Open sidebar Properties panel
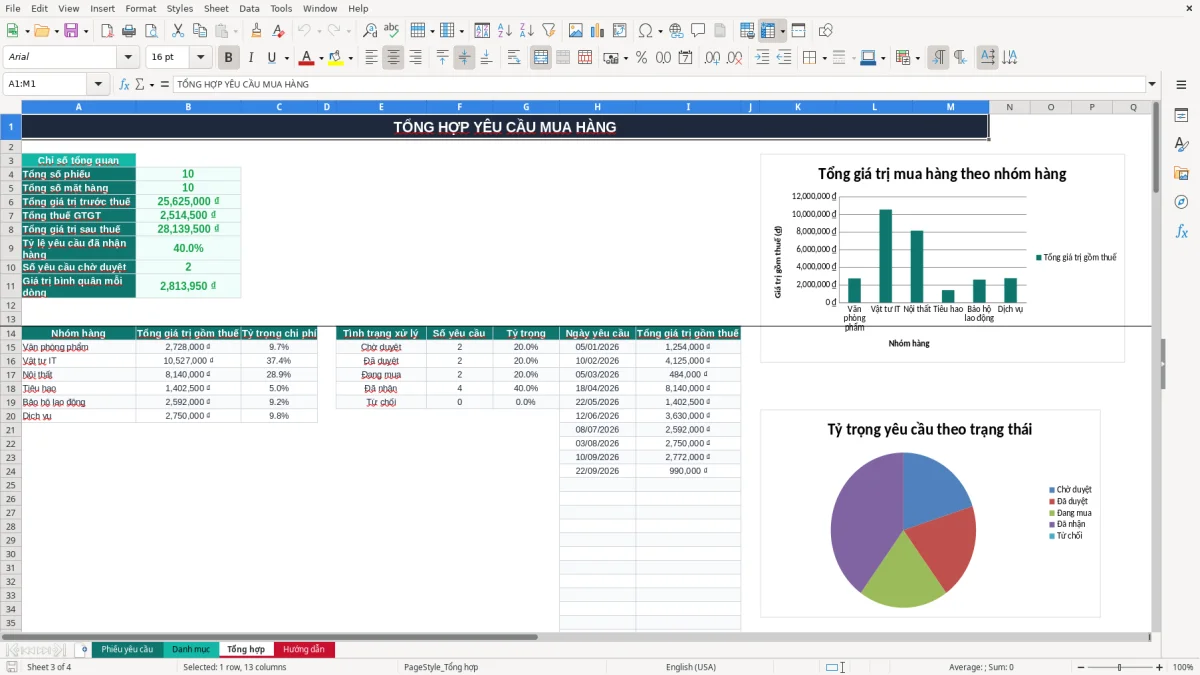This screenshot has width=1200, height=675. pyautogui.click(x=1181, y=116)
